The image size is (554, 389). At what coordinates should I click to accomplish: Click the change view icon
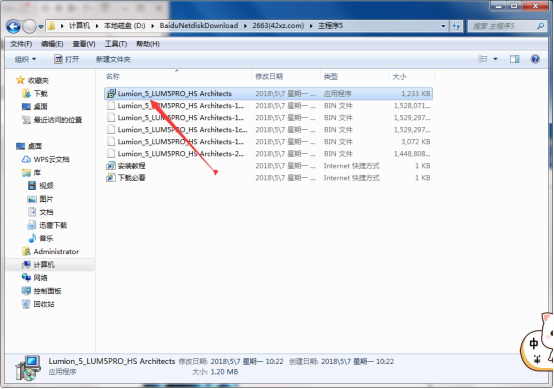pyautogui.click(x=483, y=59)
